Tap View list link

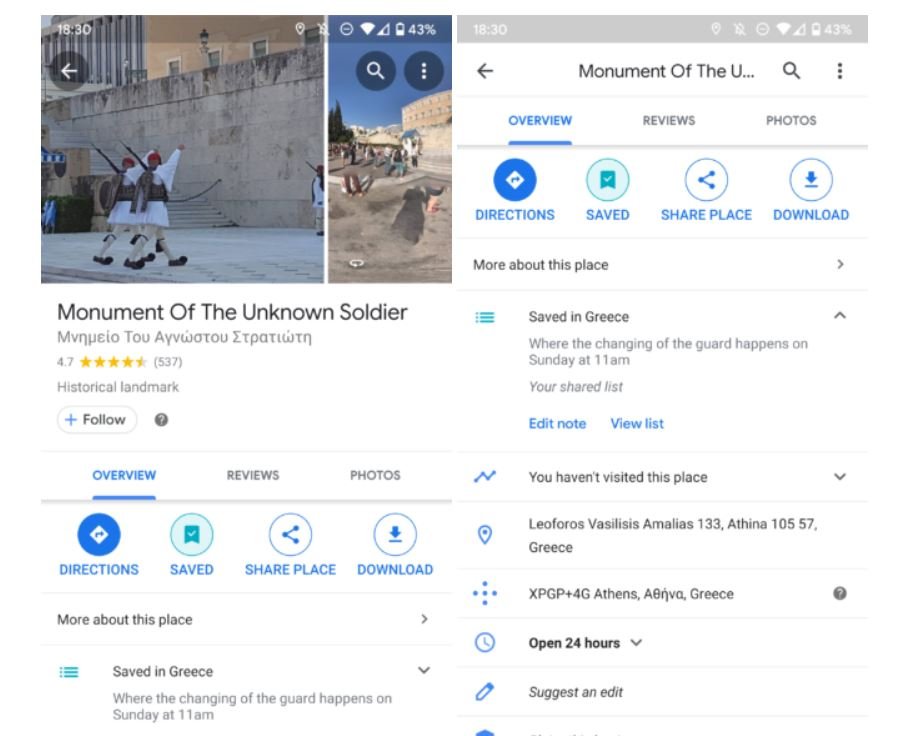click(637, 423)
